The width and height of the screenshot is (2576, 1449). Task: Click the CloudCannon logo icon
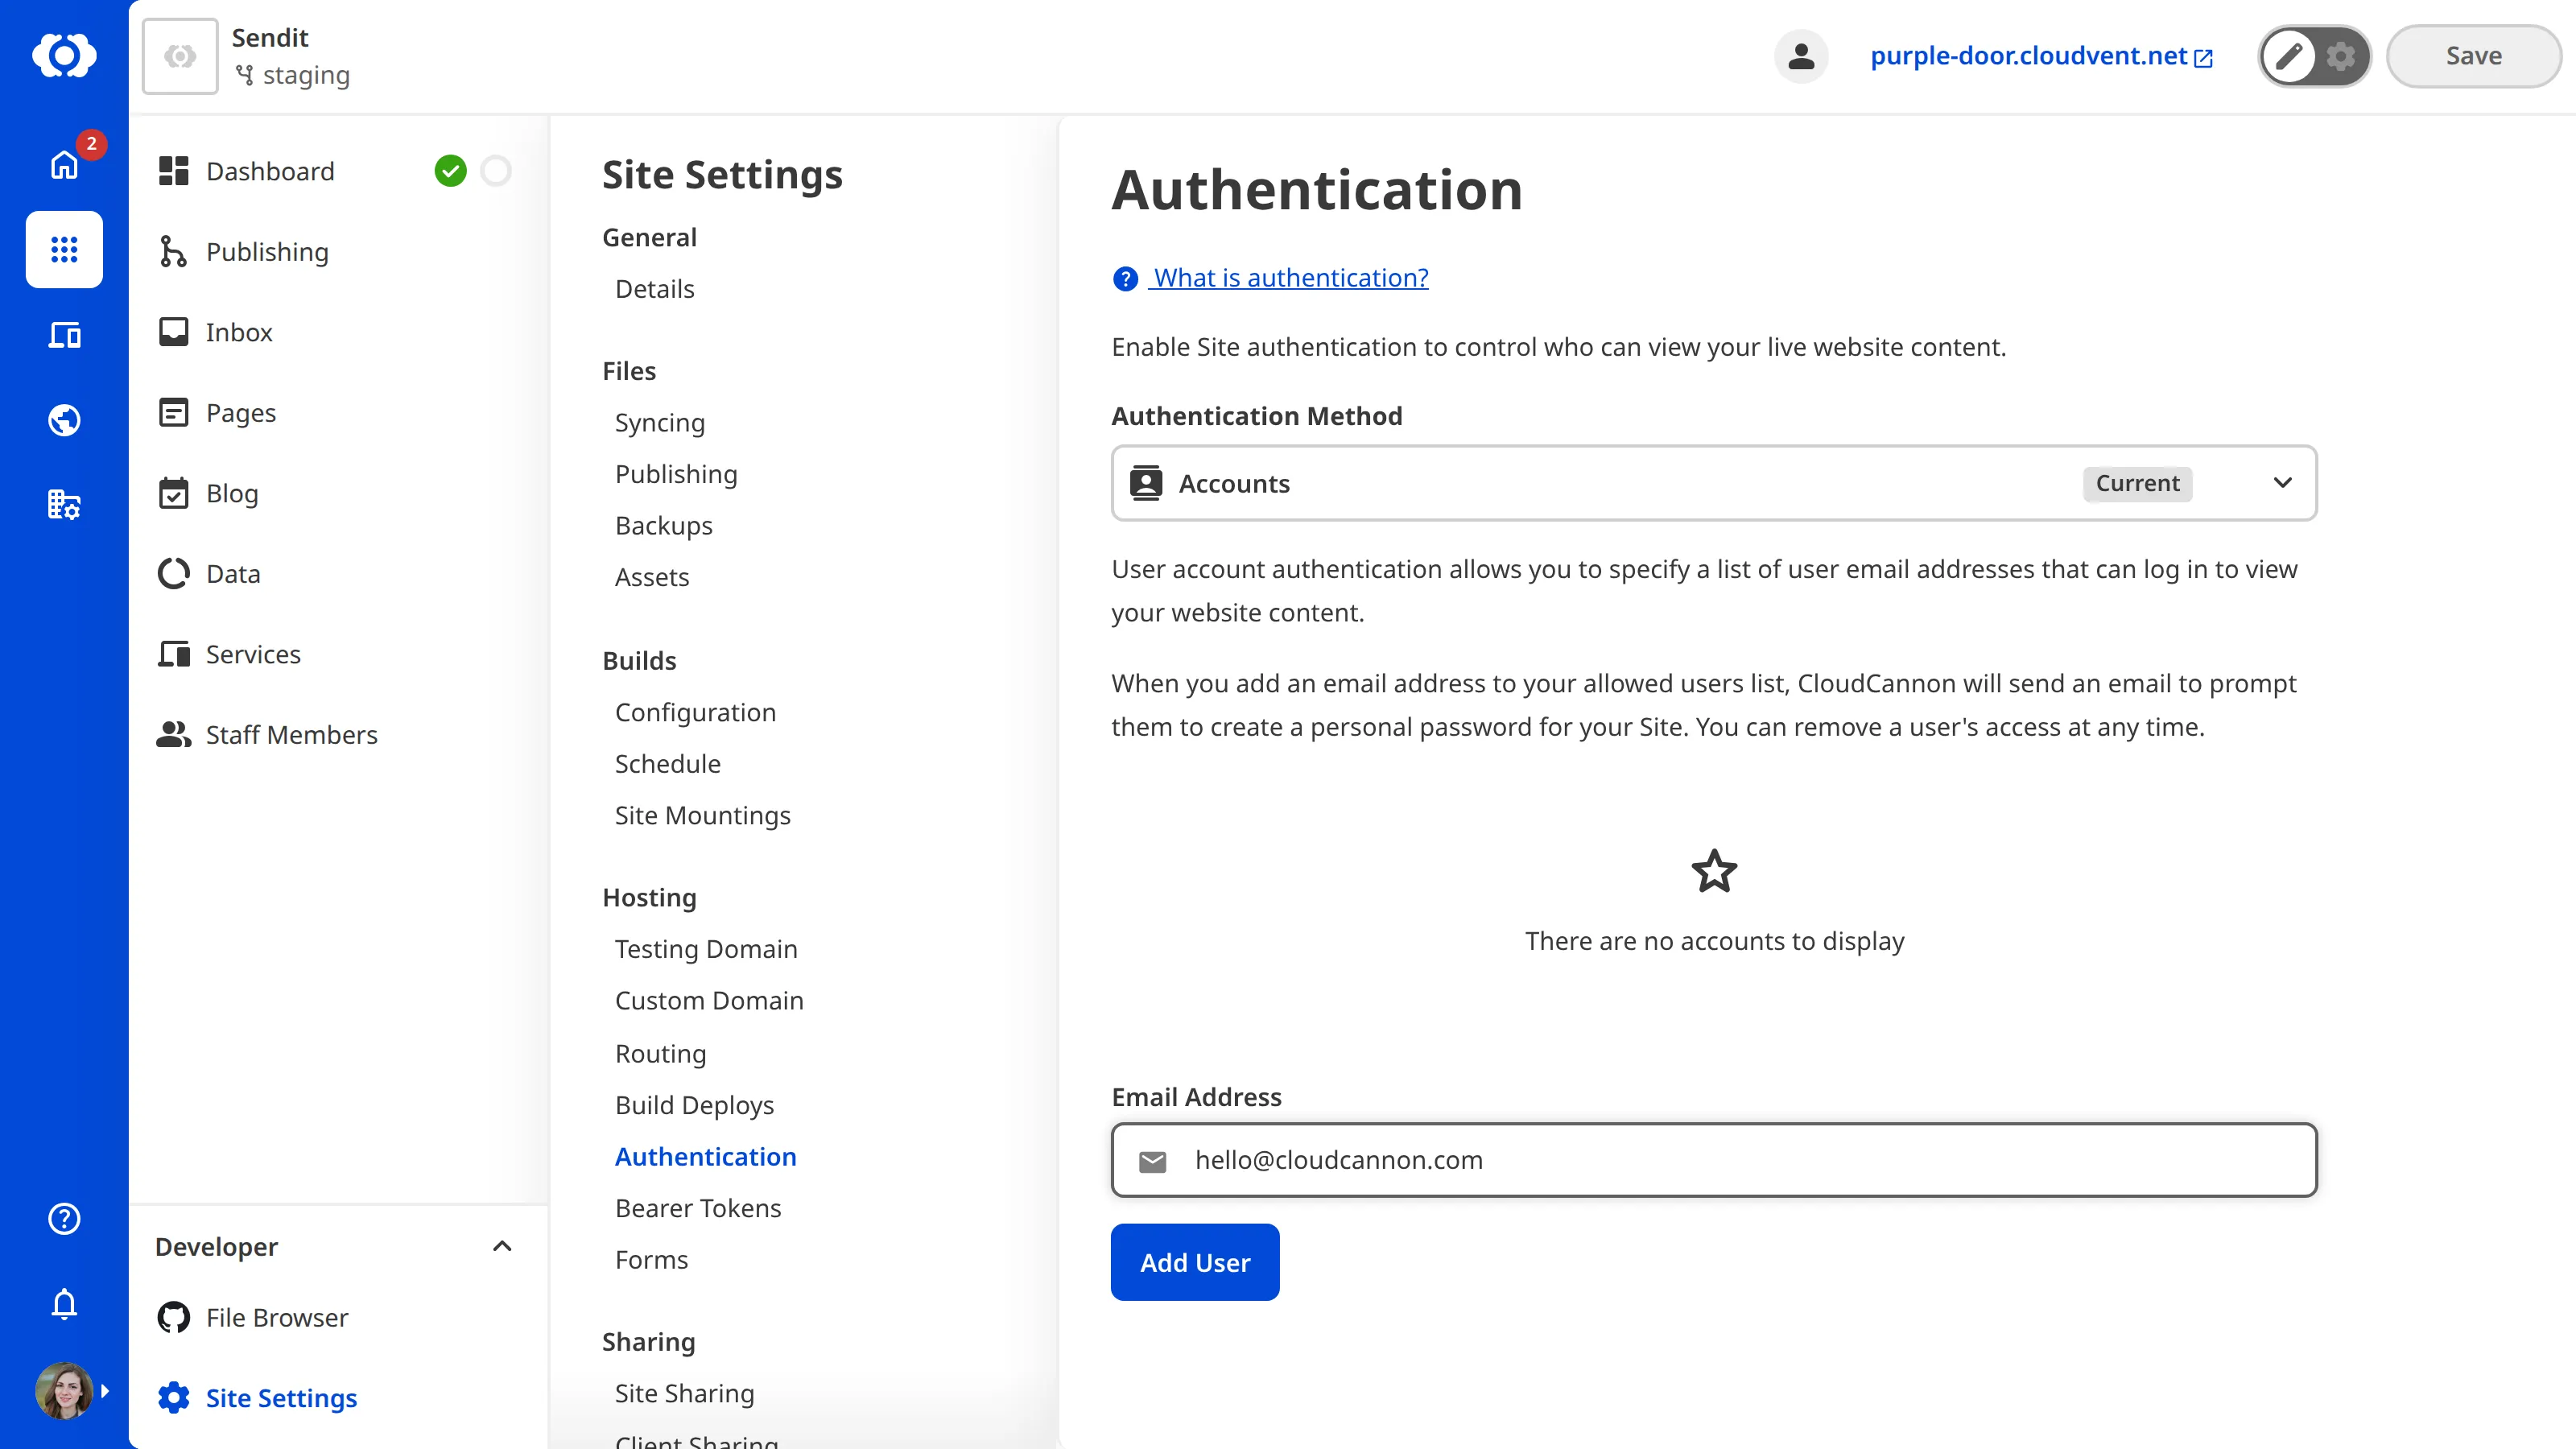[64, 55]
